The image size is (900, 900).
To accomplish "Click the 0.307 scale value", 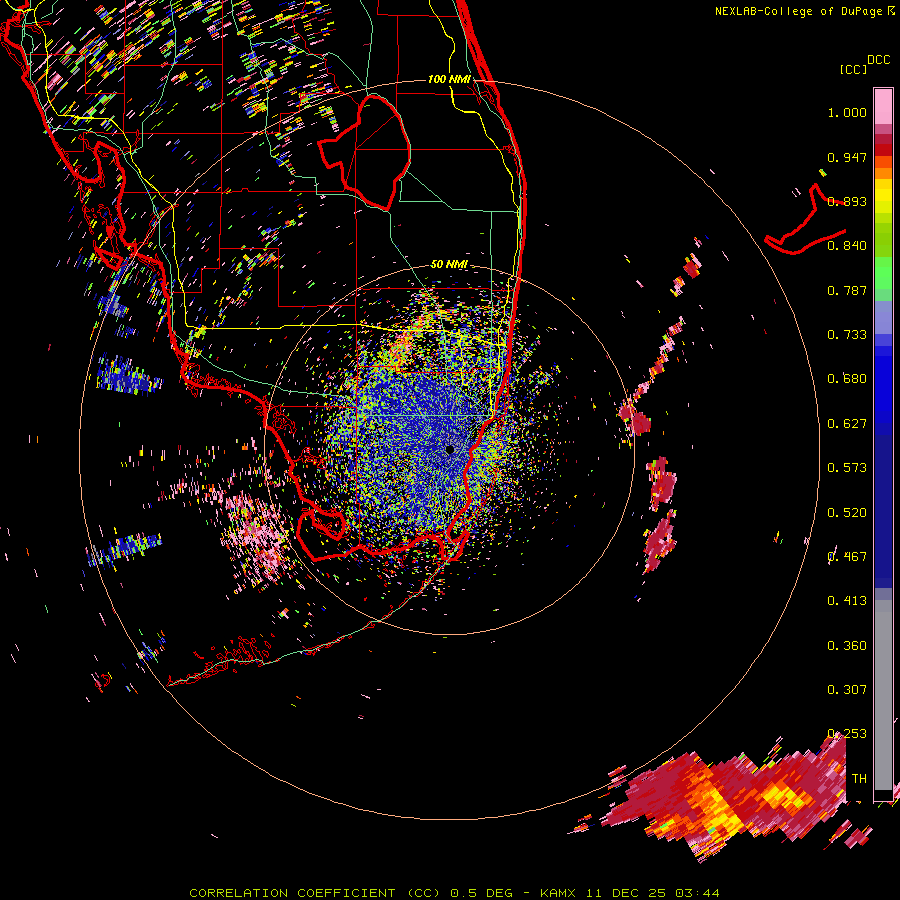I will [x=847, y=690].
